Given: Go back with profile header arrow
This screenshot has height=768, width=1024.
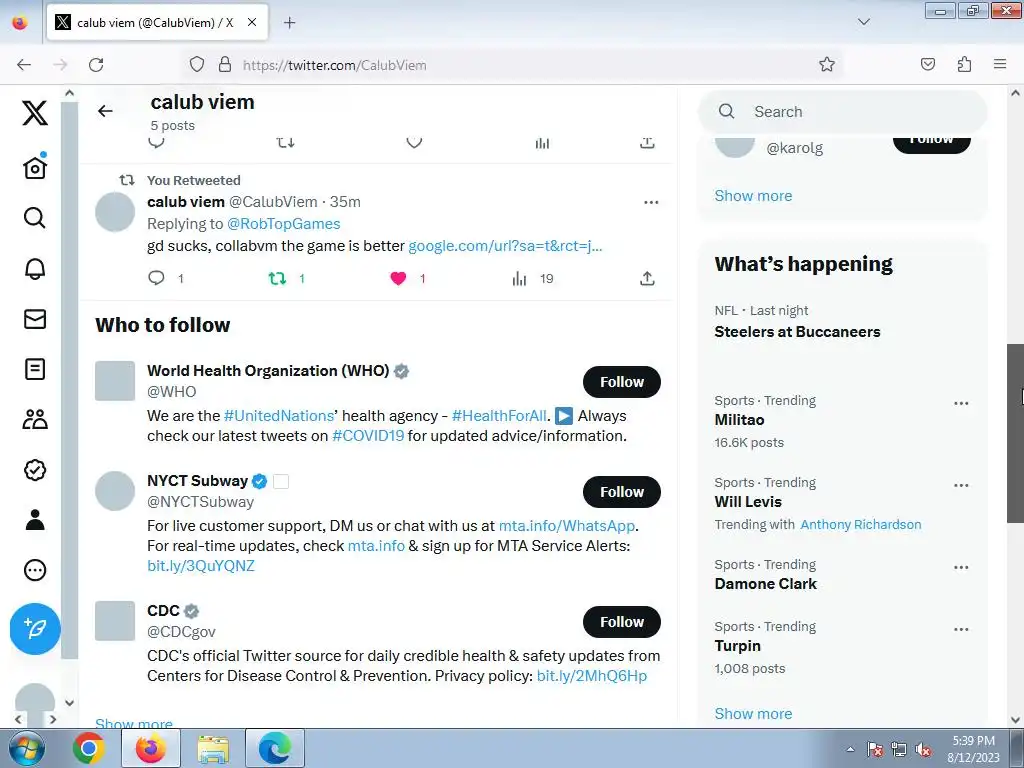Looking at the screenshot, I should click(105, 111).
